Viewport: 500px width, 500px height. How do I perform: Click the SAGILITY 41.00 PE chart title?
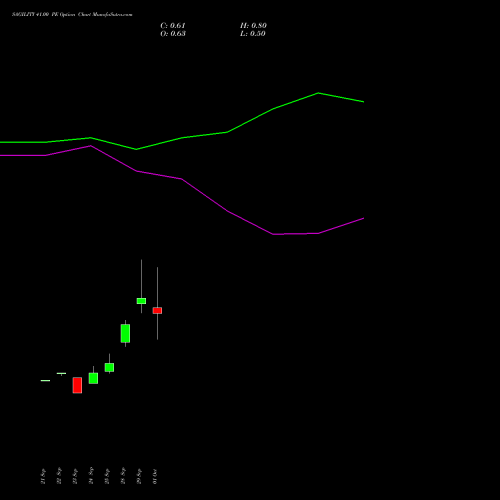click(x=72, y=15)
